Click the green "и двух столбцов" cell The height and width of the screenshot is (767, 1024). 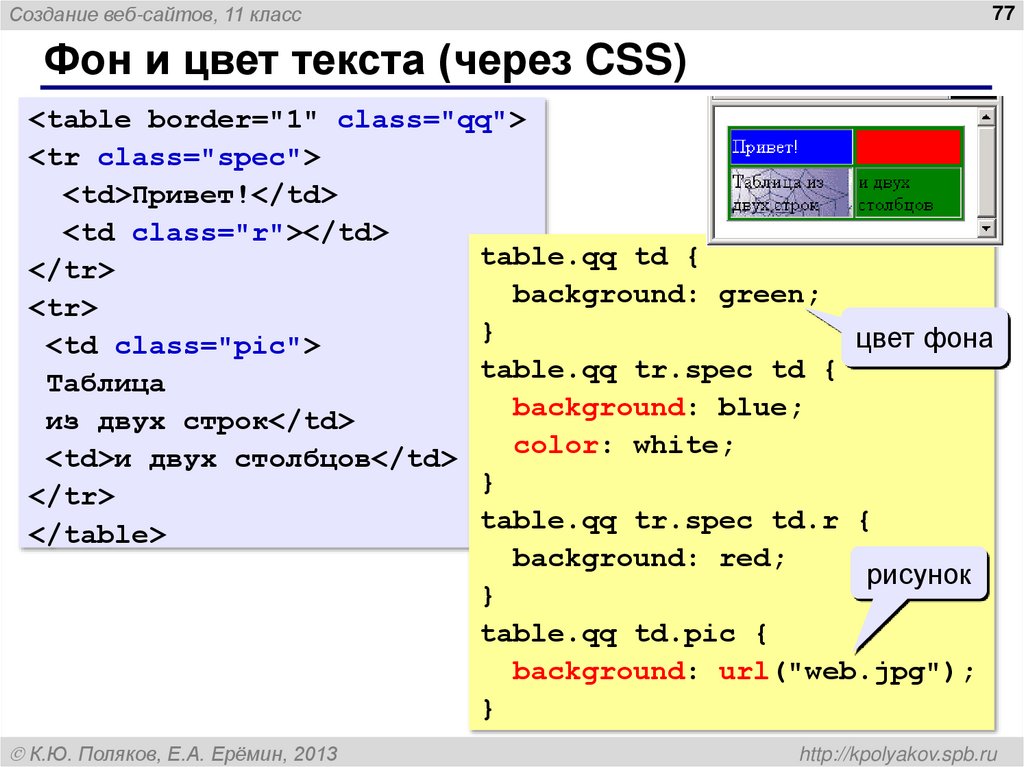[906, 192]
